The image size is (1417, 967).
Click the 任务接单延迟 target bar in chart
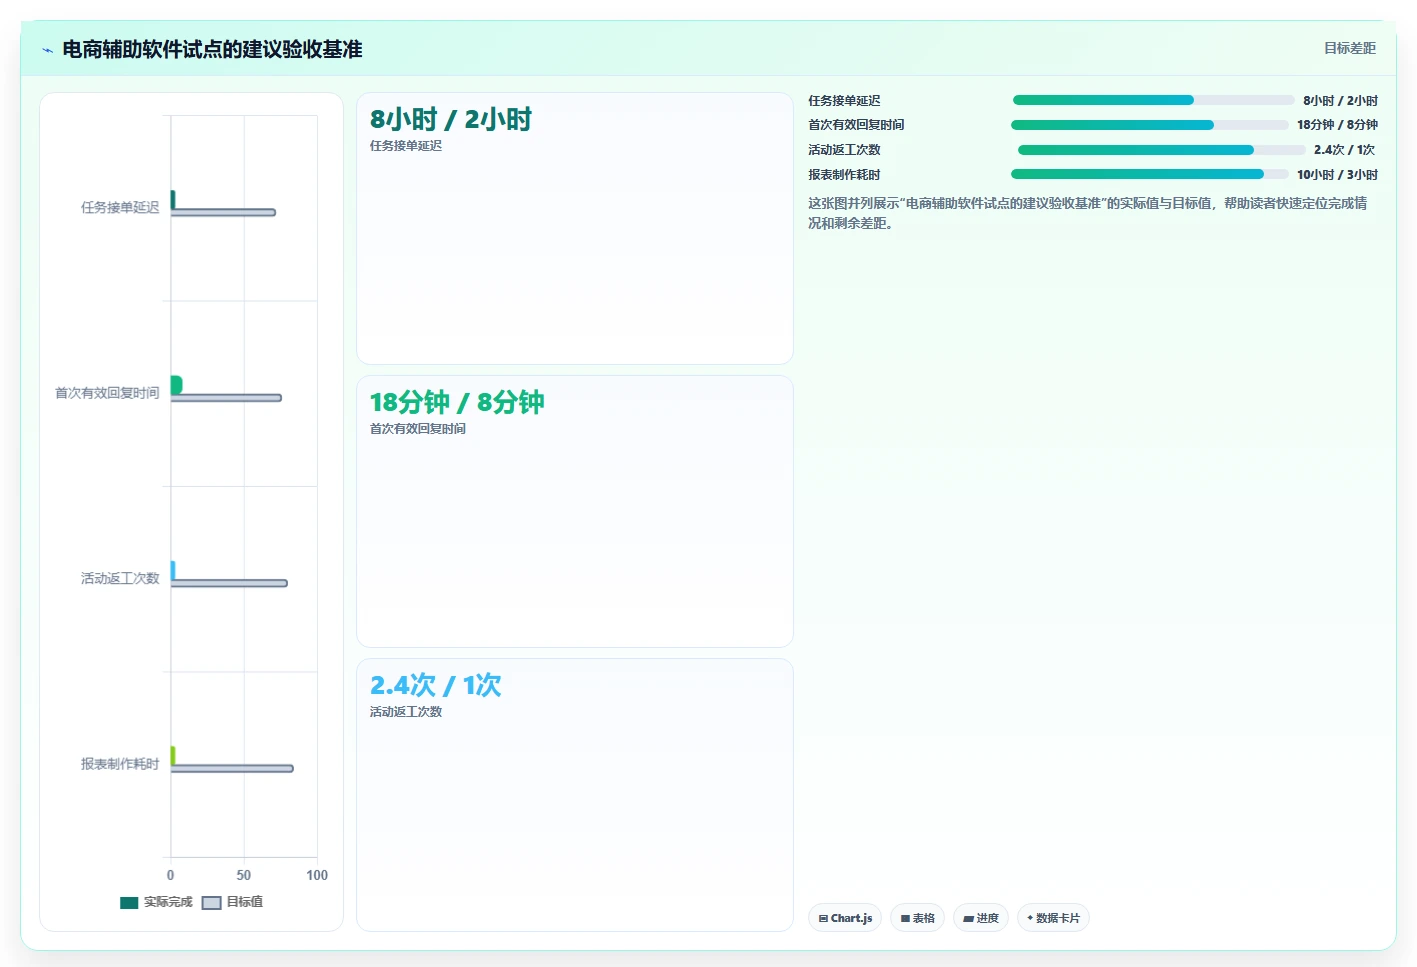pyautogui.click(x=223, y=212)
